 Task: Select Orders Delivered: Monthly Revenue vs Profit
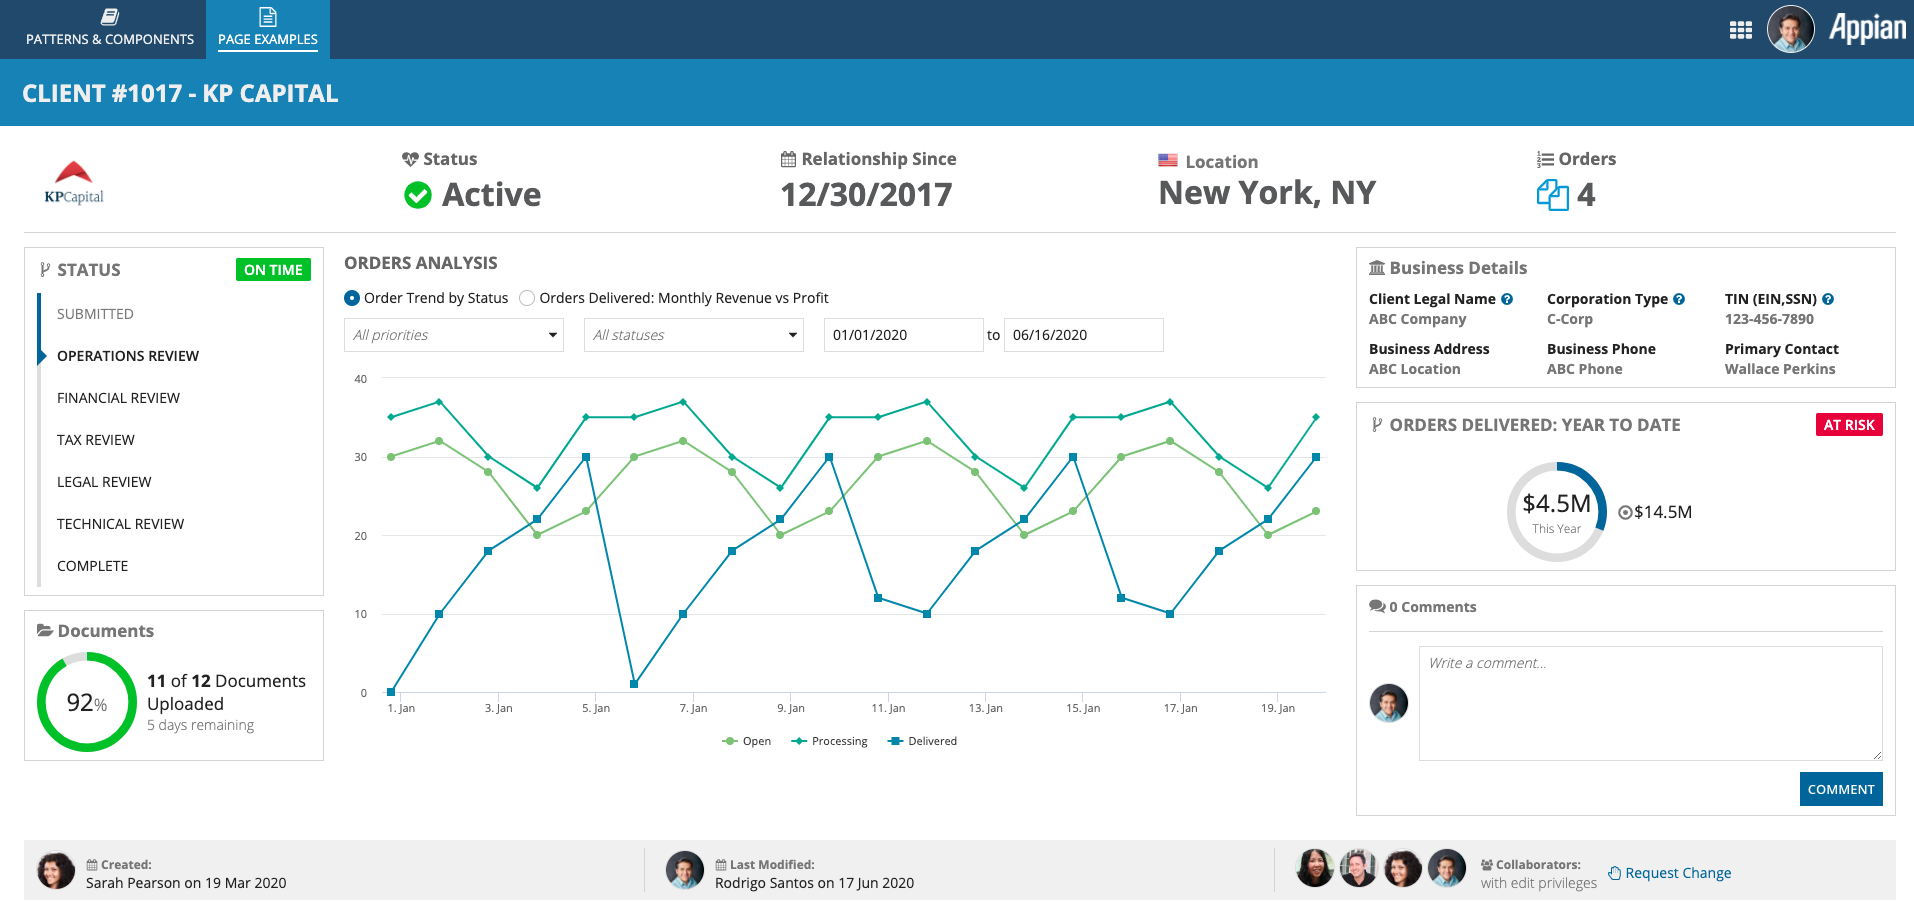[x=527, y=297]
